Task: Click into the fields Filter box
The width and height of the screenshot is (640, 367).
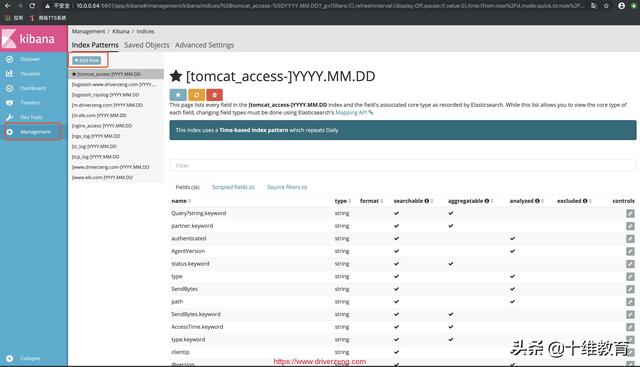Action: pyautogui.click(x=402, y=165)
